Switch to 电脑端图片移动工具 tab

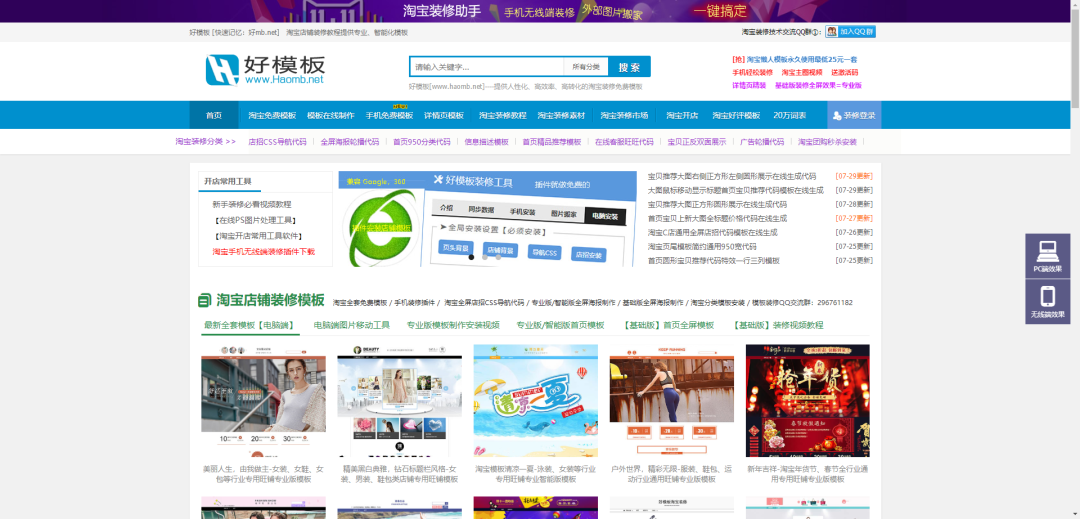point(351,325)
